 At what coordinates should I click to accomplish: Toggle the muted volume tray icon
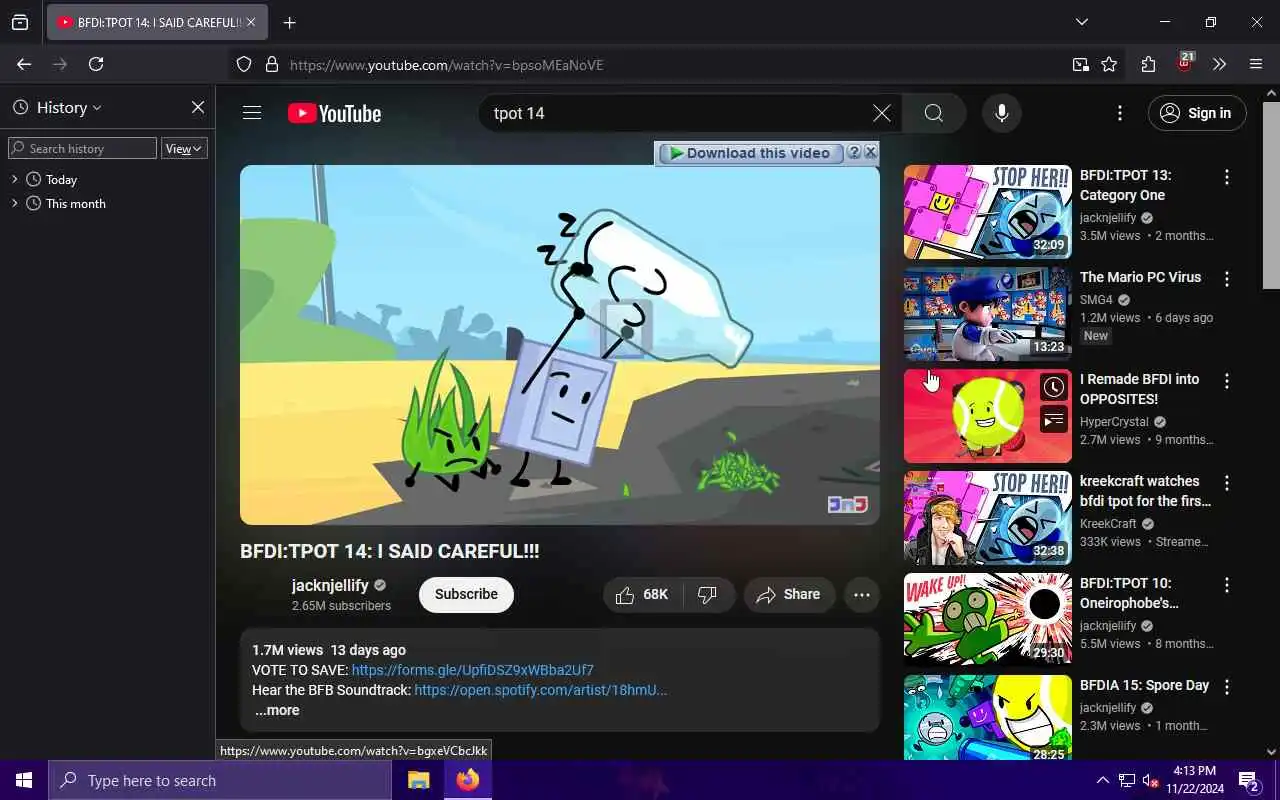pyautogui.click(x=1150, y=780)
